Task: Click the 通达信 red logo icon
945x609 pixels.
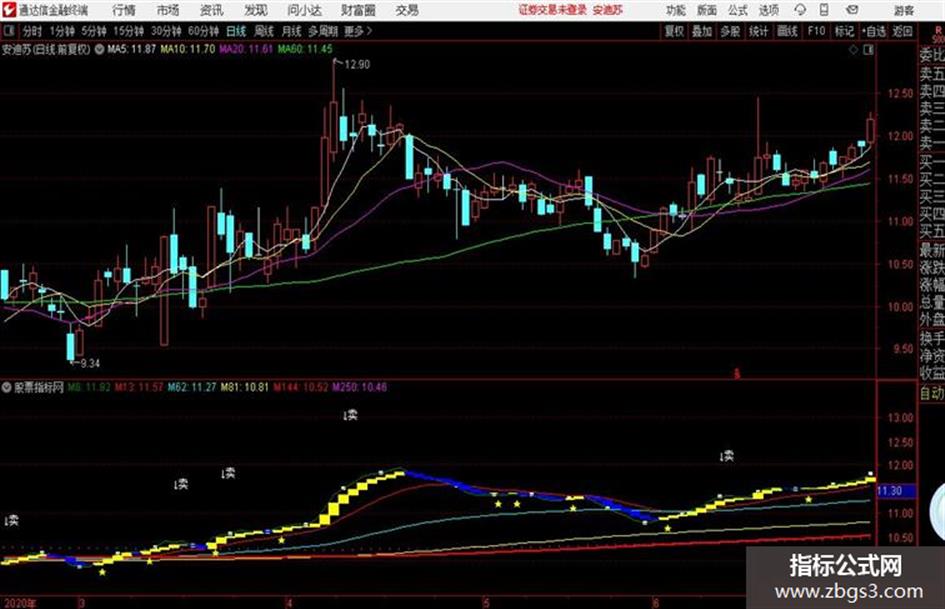Action: coord(8,10)
